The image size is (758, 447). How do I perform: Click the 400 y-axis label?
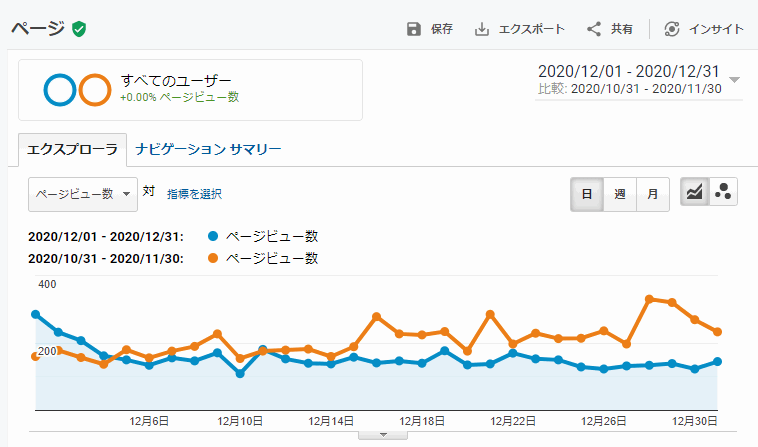pos(47,285)
